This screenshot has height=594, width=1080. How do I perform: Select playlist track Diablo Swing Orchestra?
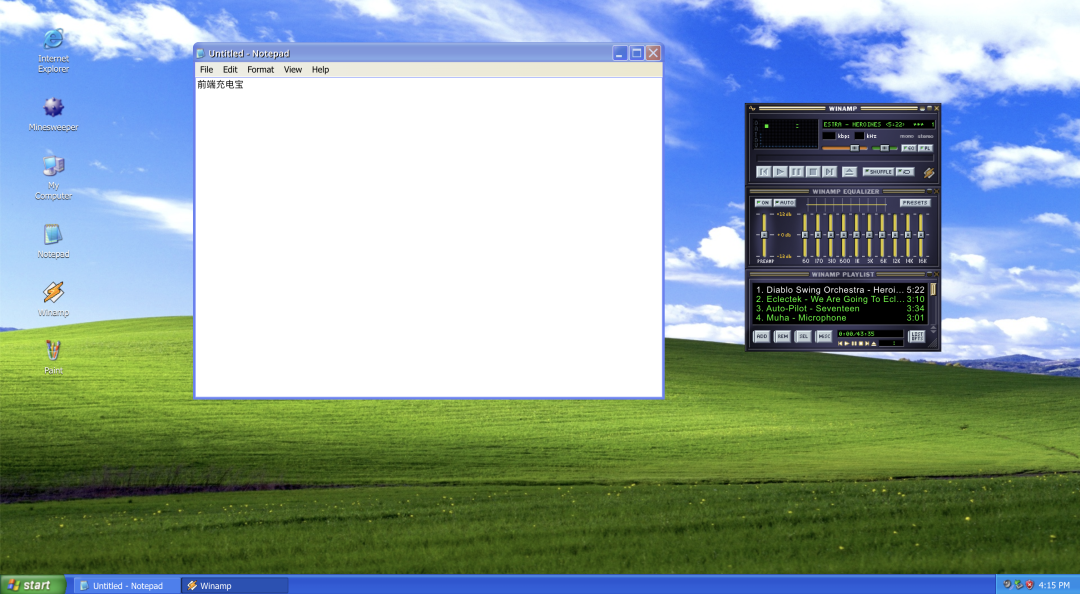pos(840,290)
